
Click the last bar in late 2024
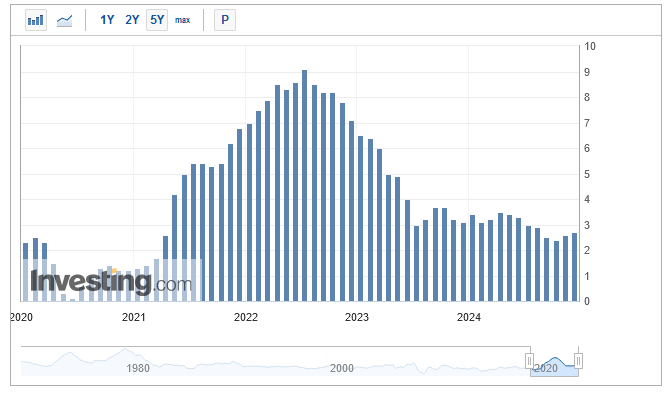tap(574, 267)
